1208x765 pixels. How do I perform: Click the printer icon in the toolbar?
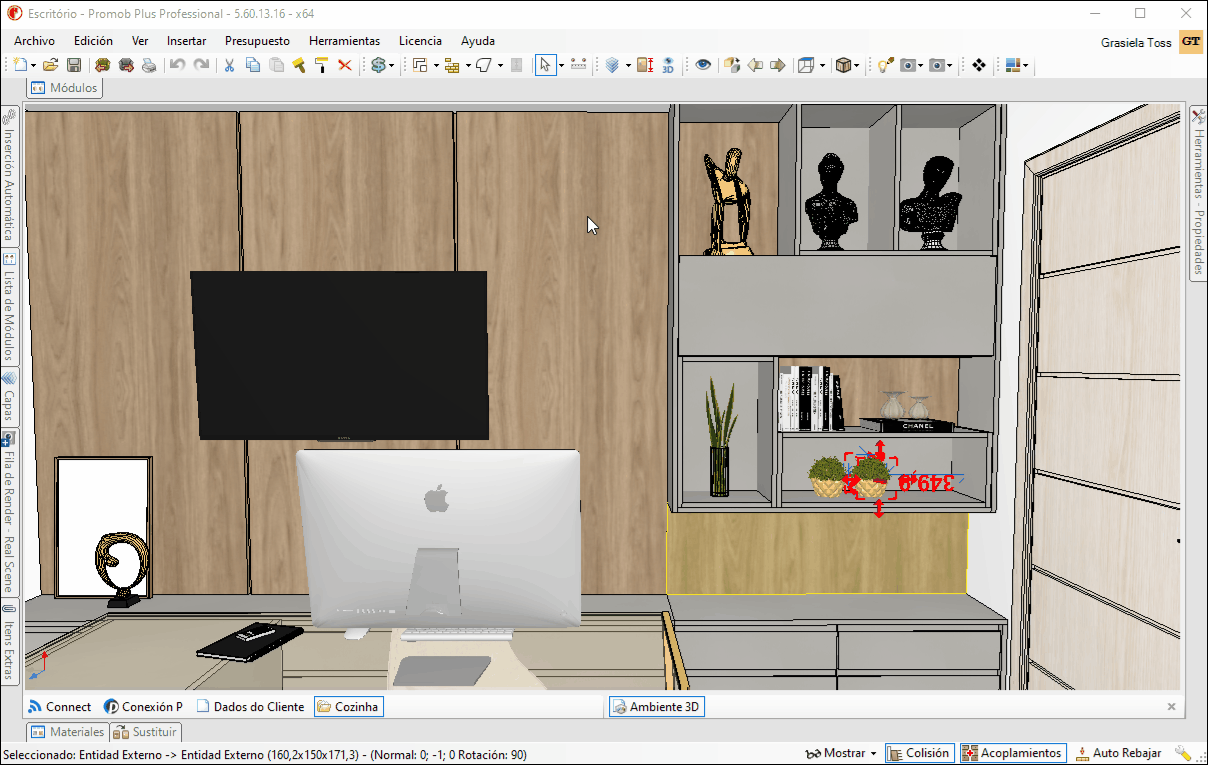[149, 65]
